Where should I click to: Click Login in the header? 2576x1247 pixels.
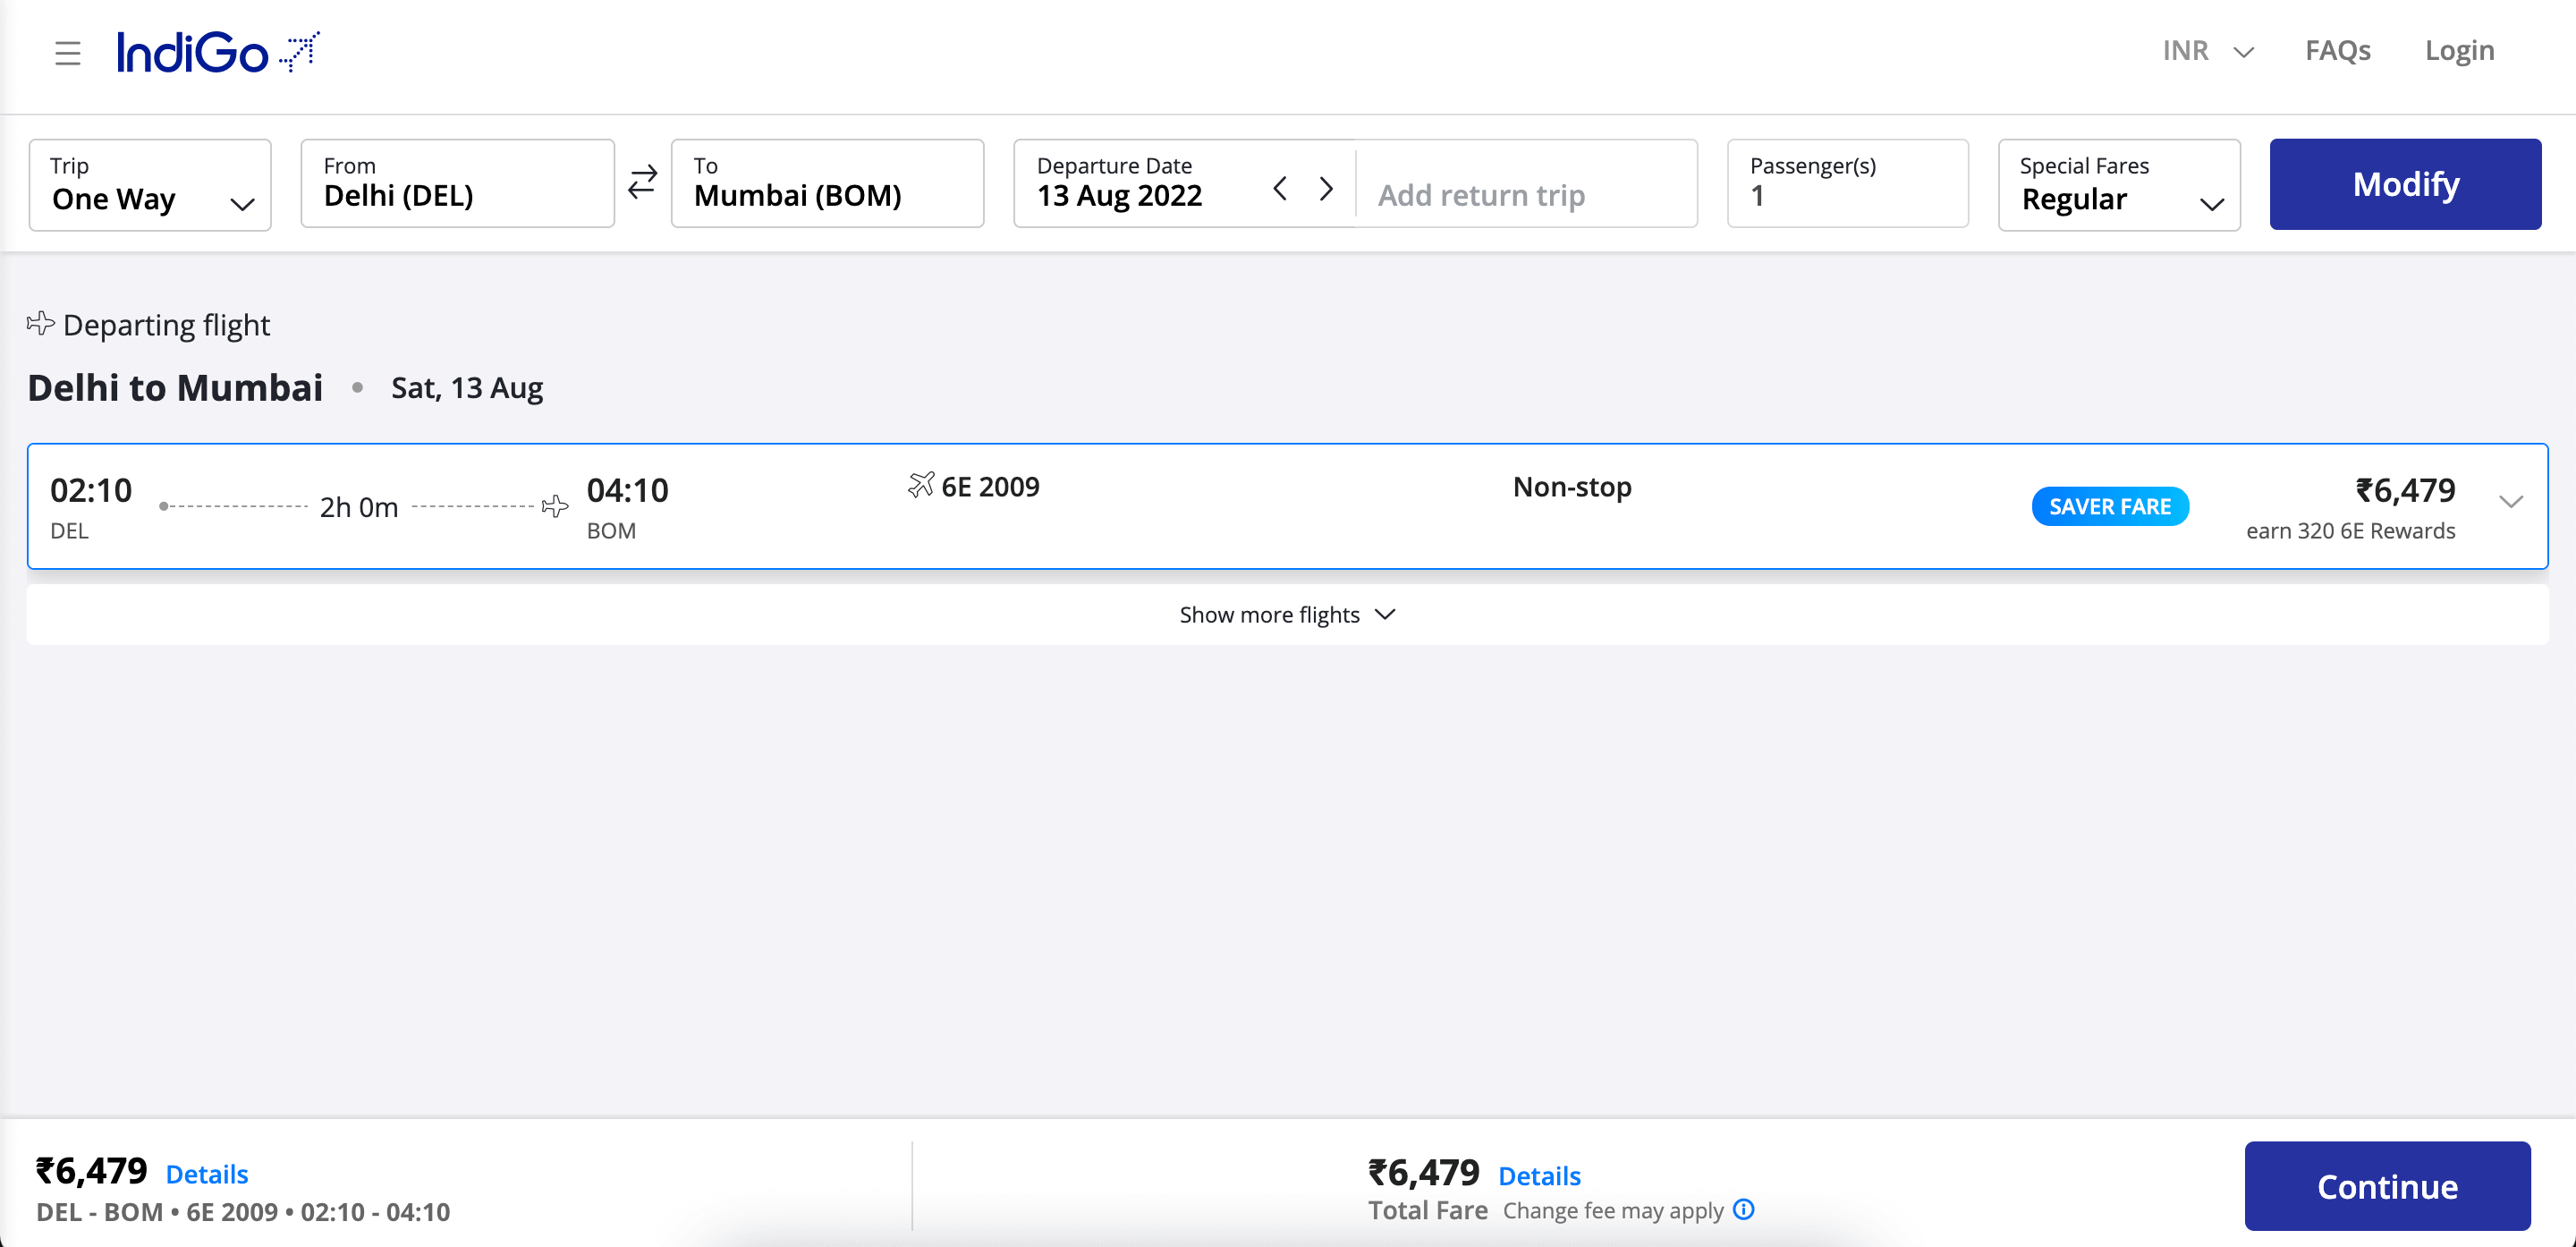click(2459, 51)
